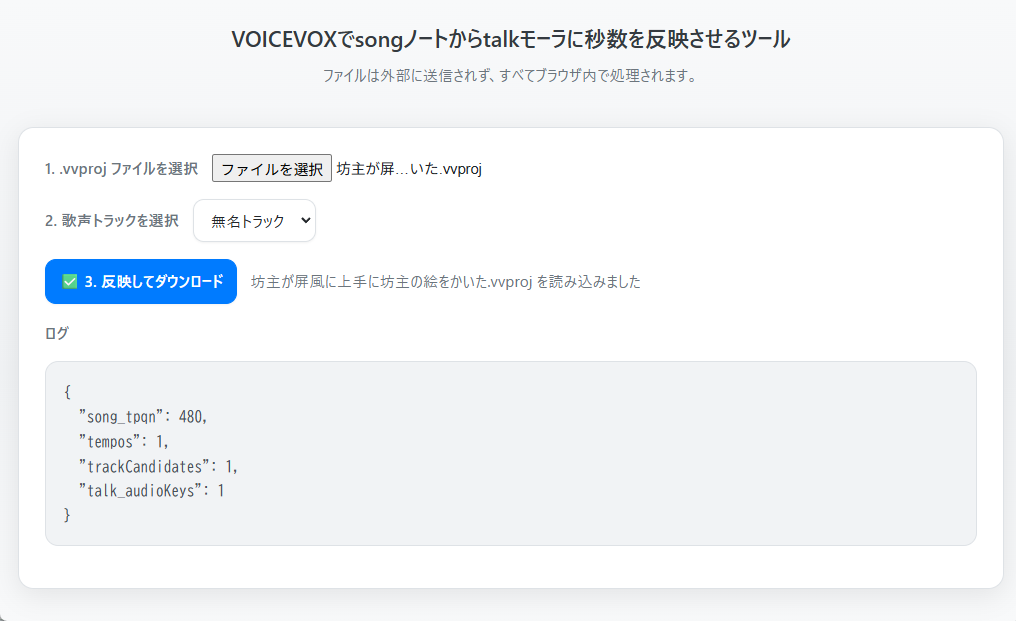The image size is (1016, 621).
Task: Open the 無名トラック track dropdown
Action: [254, 221]
